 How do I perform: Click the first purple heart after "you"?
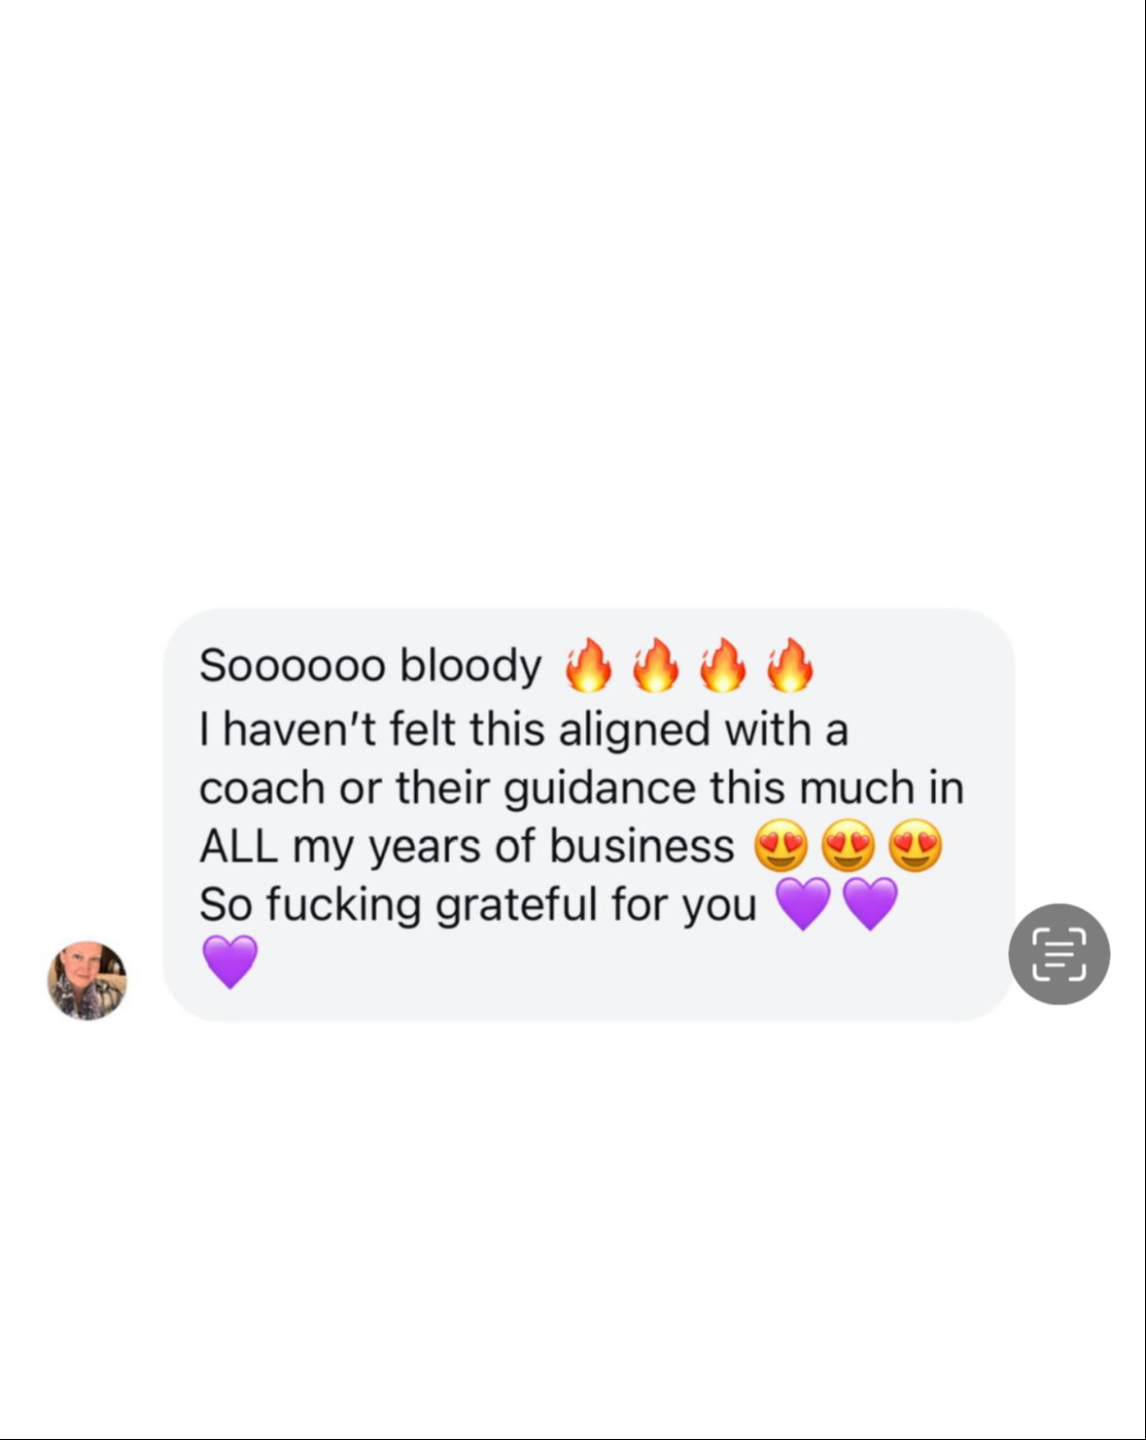click(x=803, y=904)
